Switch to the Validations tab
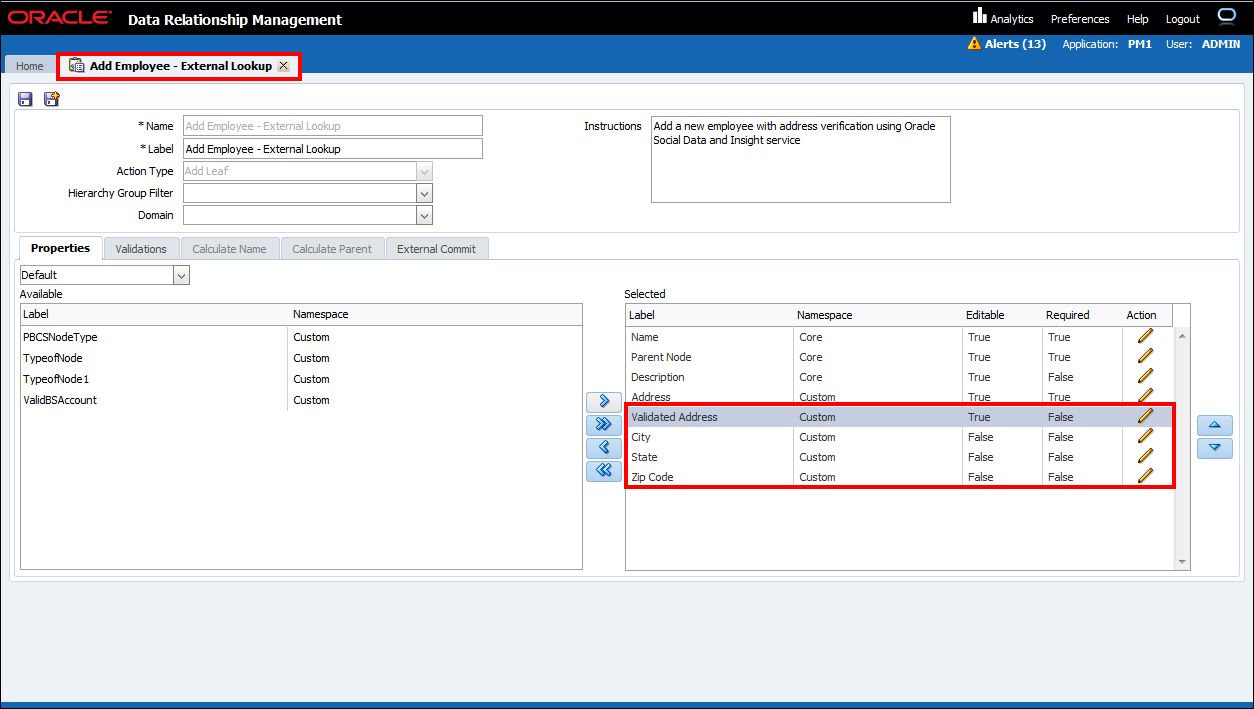Image resolution: width=1254 pixels, height=709 pixels. 141,249
